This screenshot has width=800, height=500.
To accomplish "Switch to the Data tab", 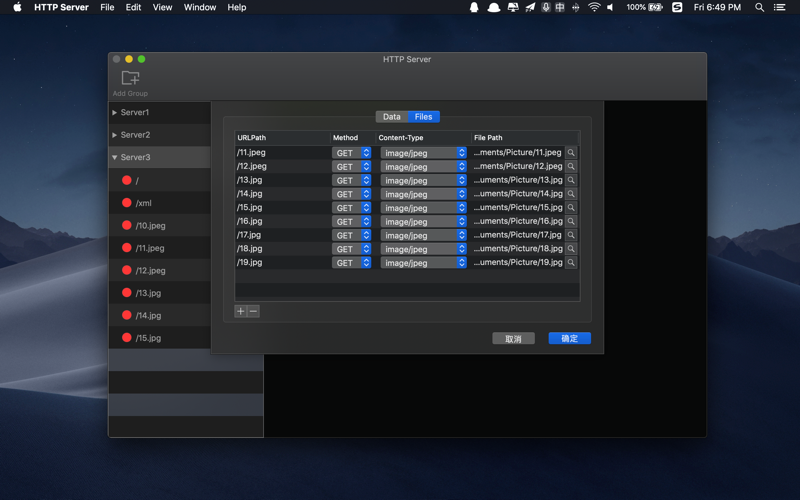I will [x=392, y=117].
